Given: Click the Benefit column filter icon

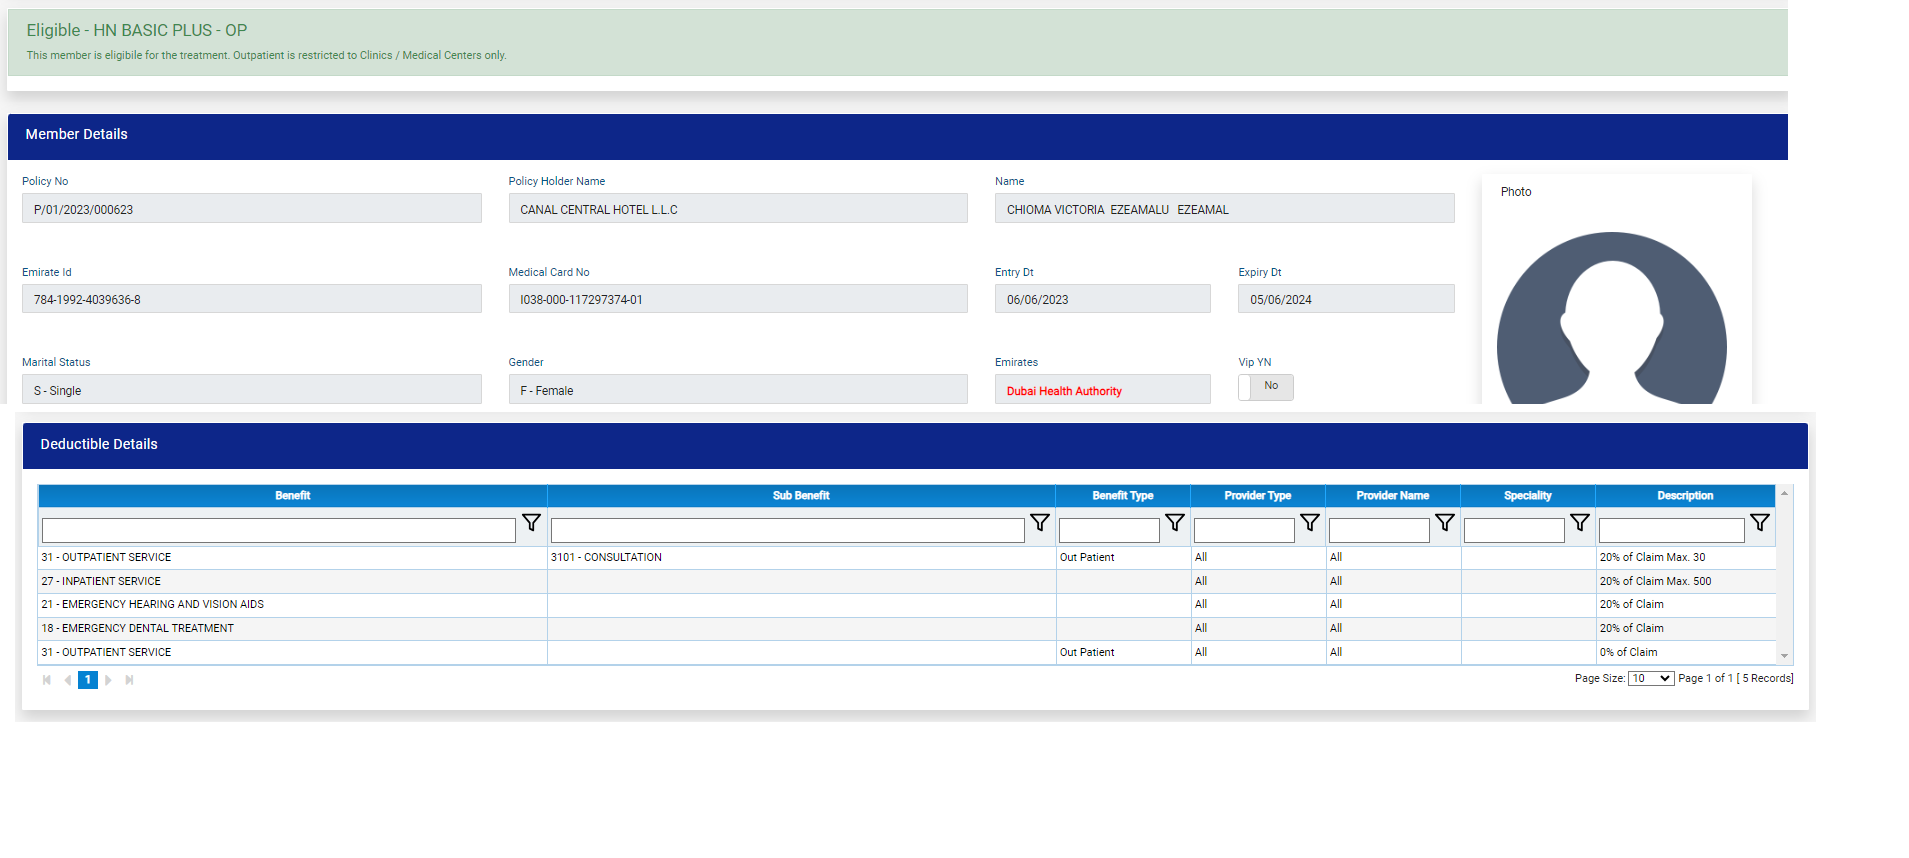Looking at the screenshot, I should (531, 523).
